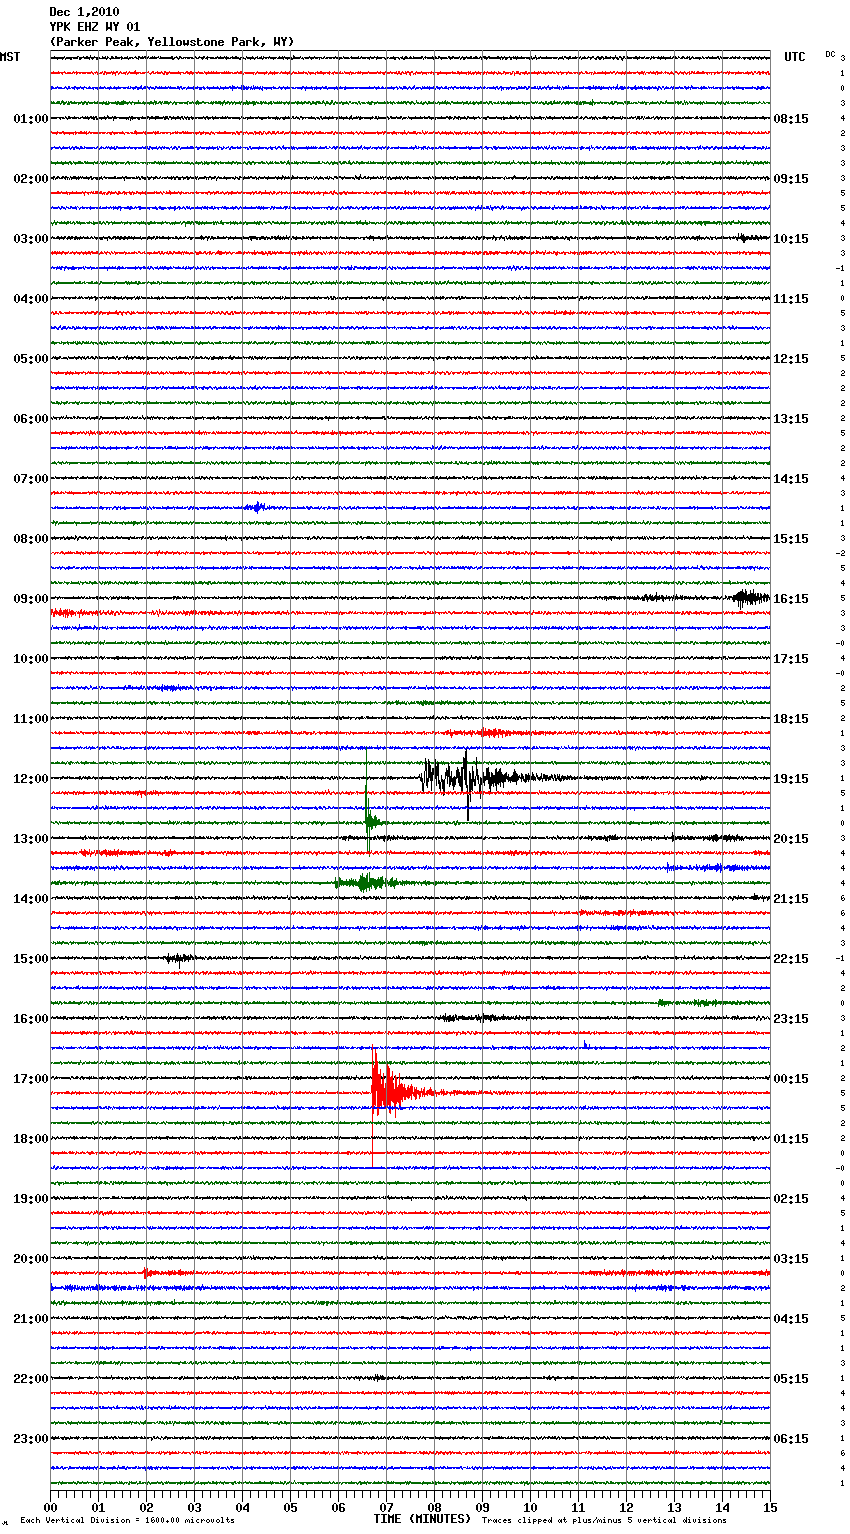
Task: Click the 00:15 UTC time label
Action: pyautogui.click(x=791, y=1079)
